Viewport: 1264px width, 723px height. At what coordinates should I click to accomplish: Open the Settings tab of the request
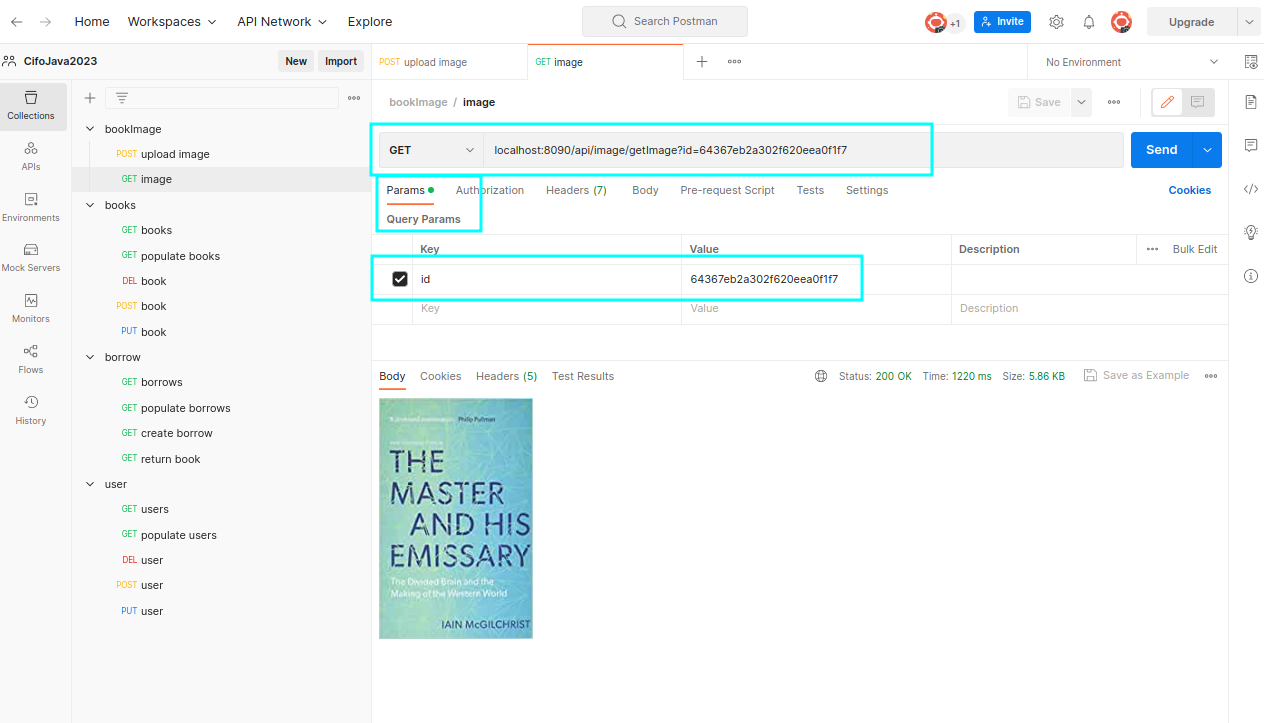tap(867, 190)
